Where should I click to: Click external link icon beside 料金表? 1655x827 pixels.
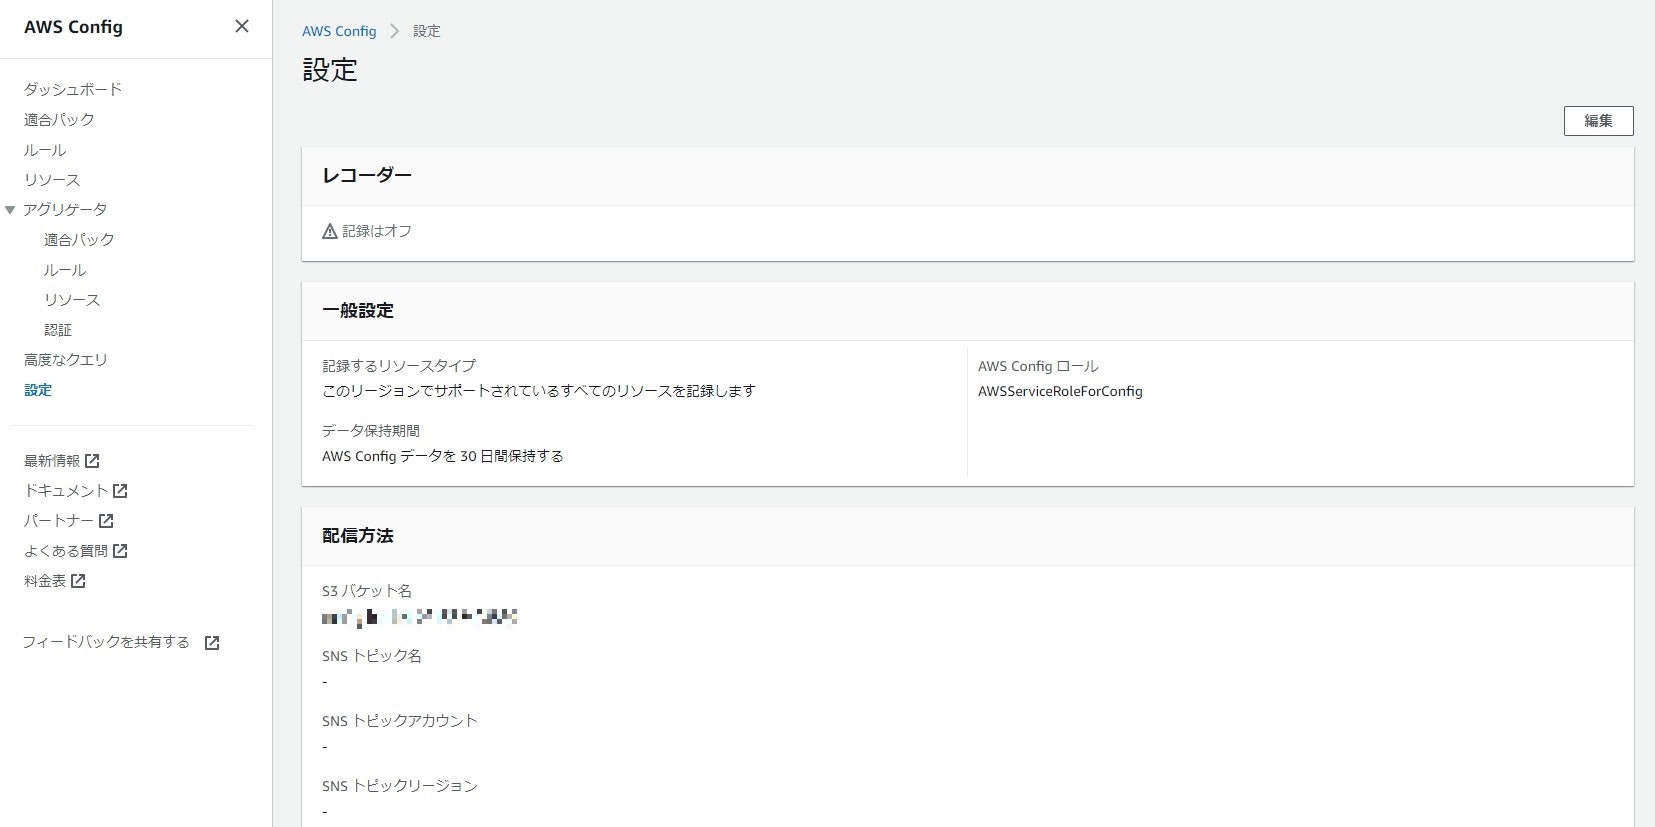78,581
